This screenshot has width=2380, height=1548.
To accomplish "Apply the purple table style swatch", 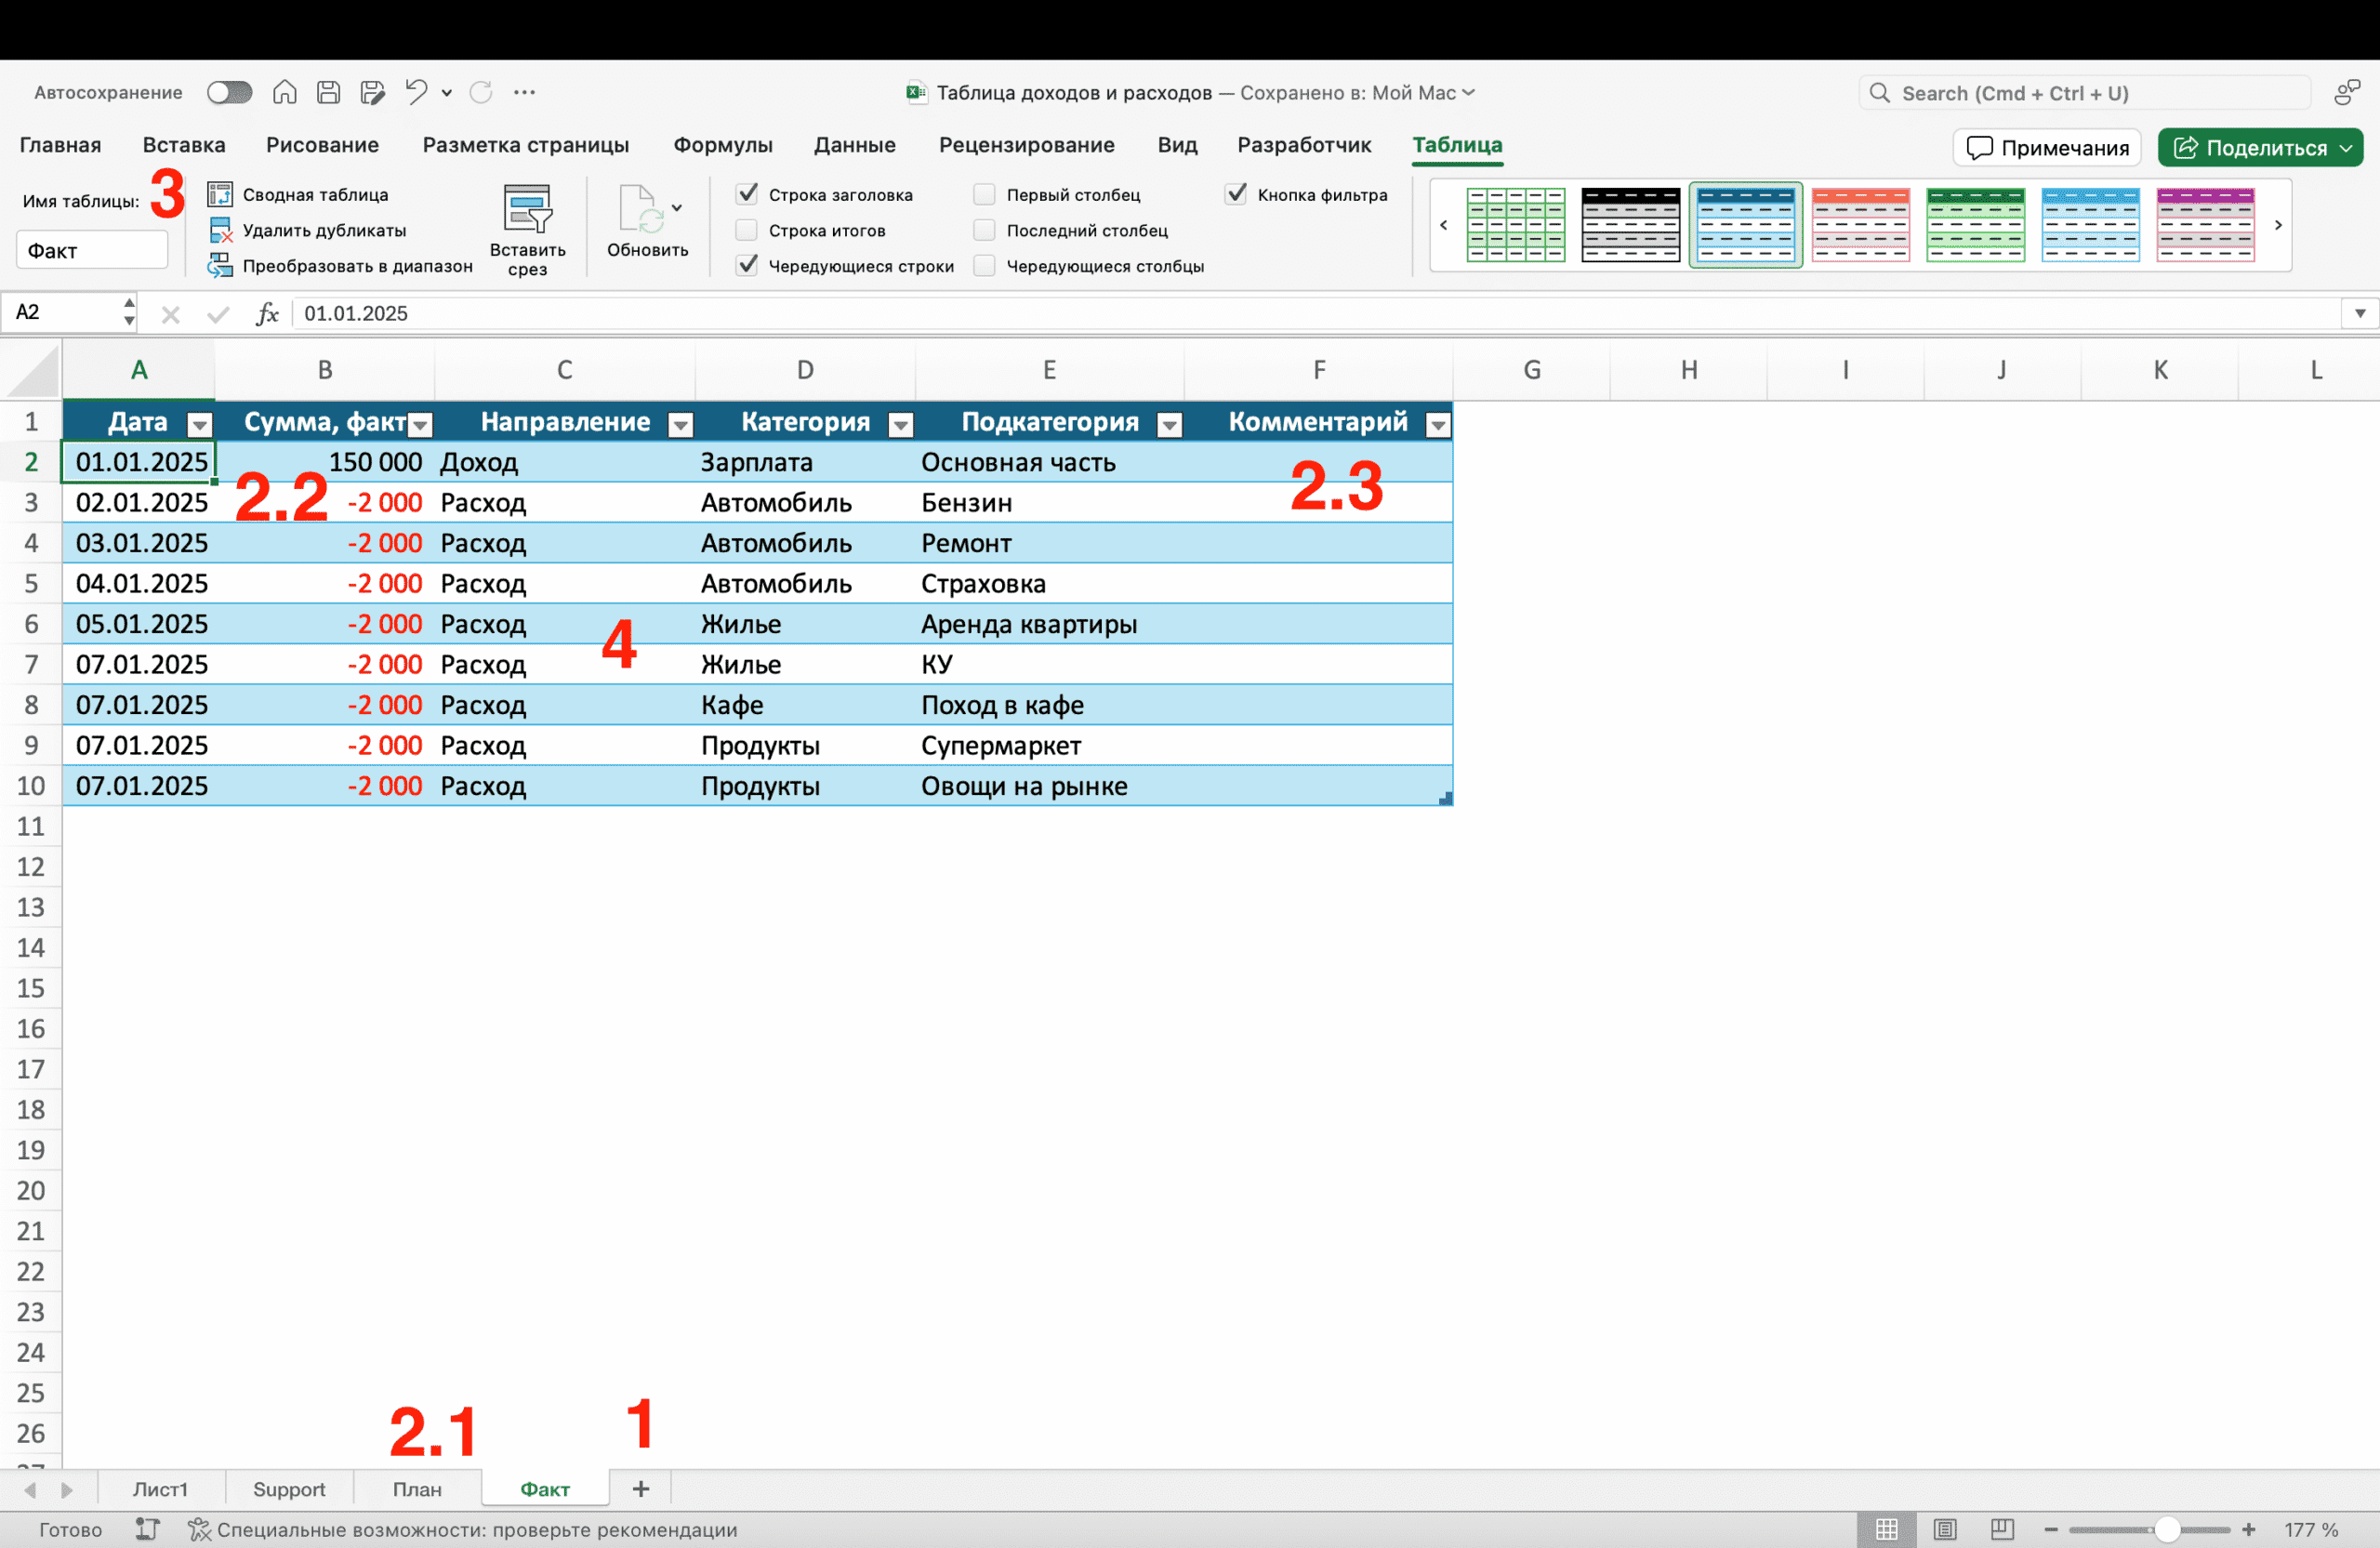I will (2205, 225).
